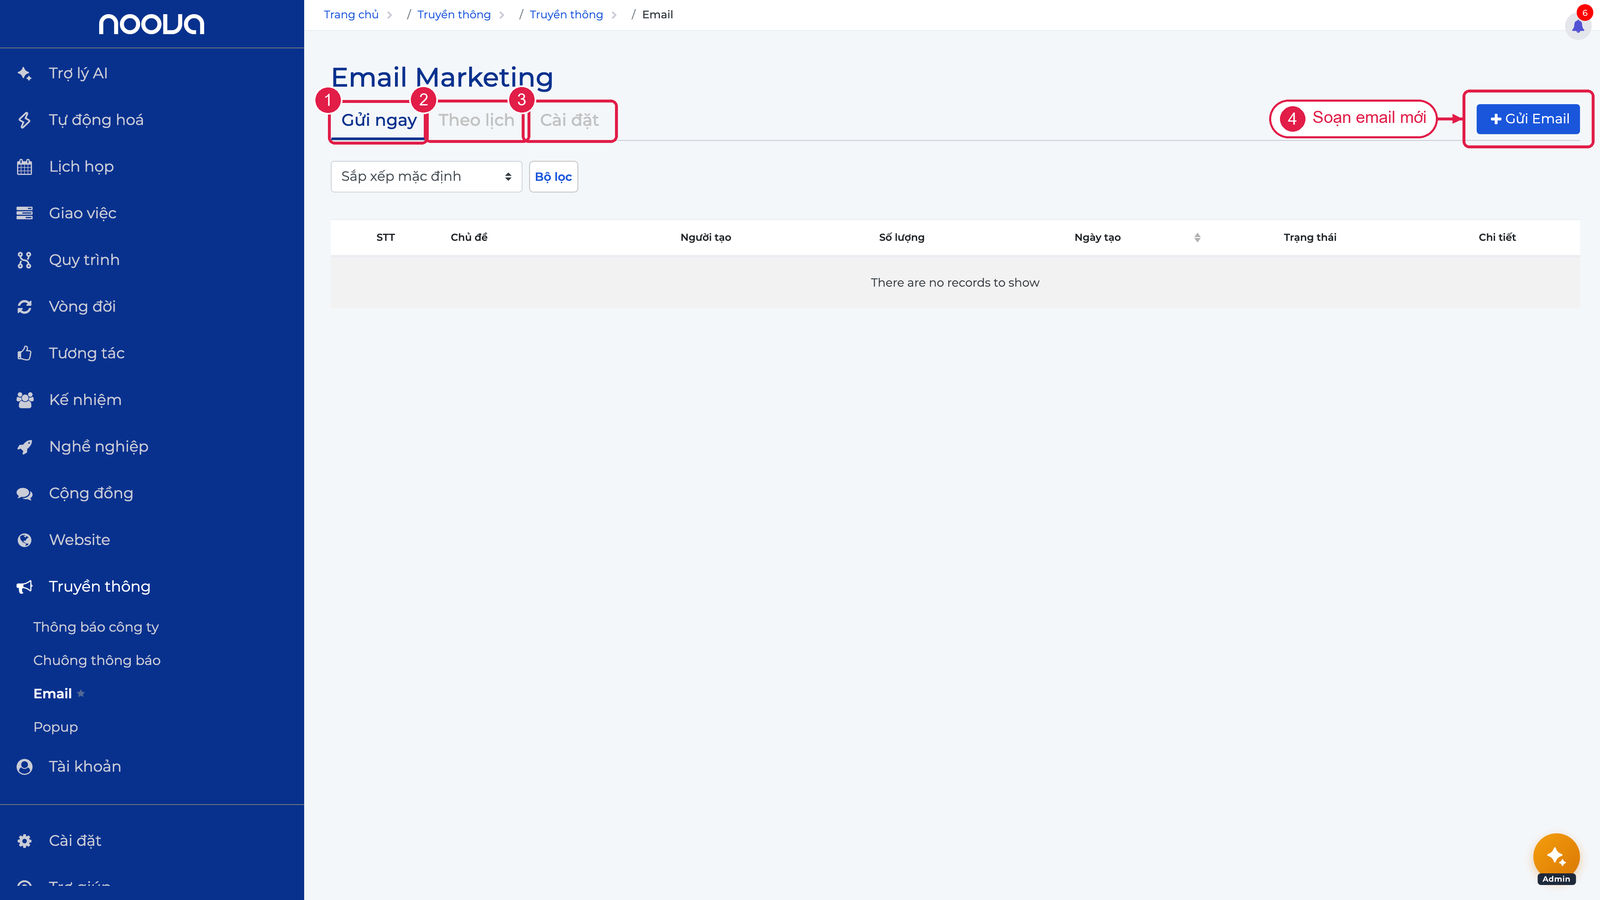This screenshot has height=900, width=1600.
Task: Open Giao việc menu label
Action: pyautogui.click(x=82, y=213)
